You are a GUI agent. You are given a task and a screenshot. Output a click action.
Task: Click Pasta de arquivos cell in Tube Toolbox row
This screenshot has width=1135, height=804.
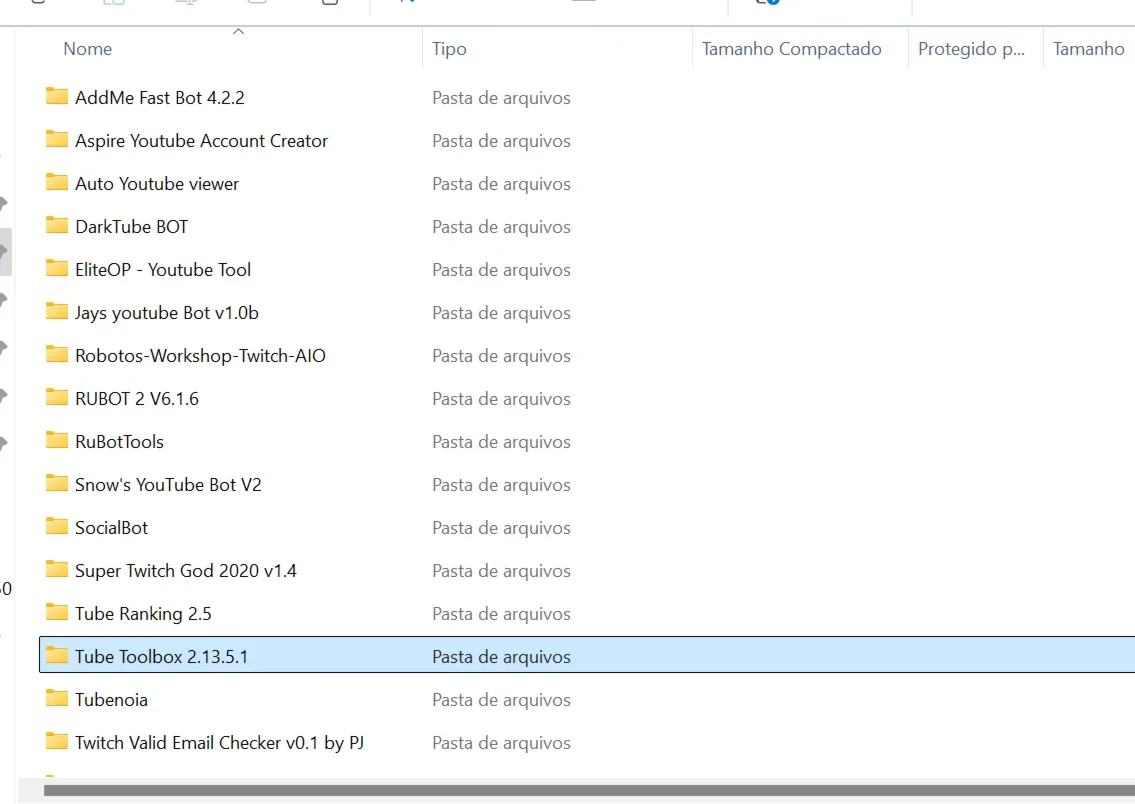[501, 657]
